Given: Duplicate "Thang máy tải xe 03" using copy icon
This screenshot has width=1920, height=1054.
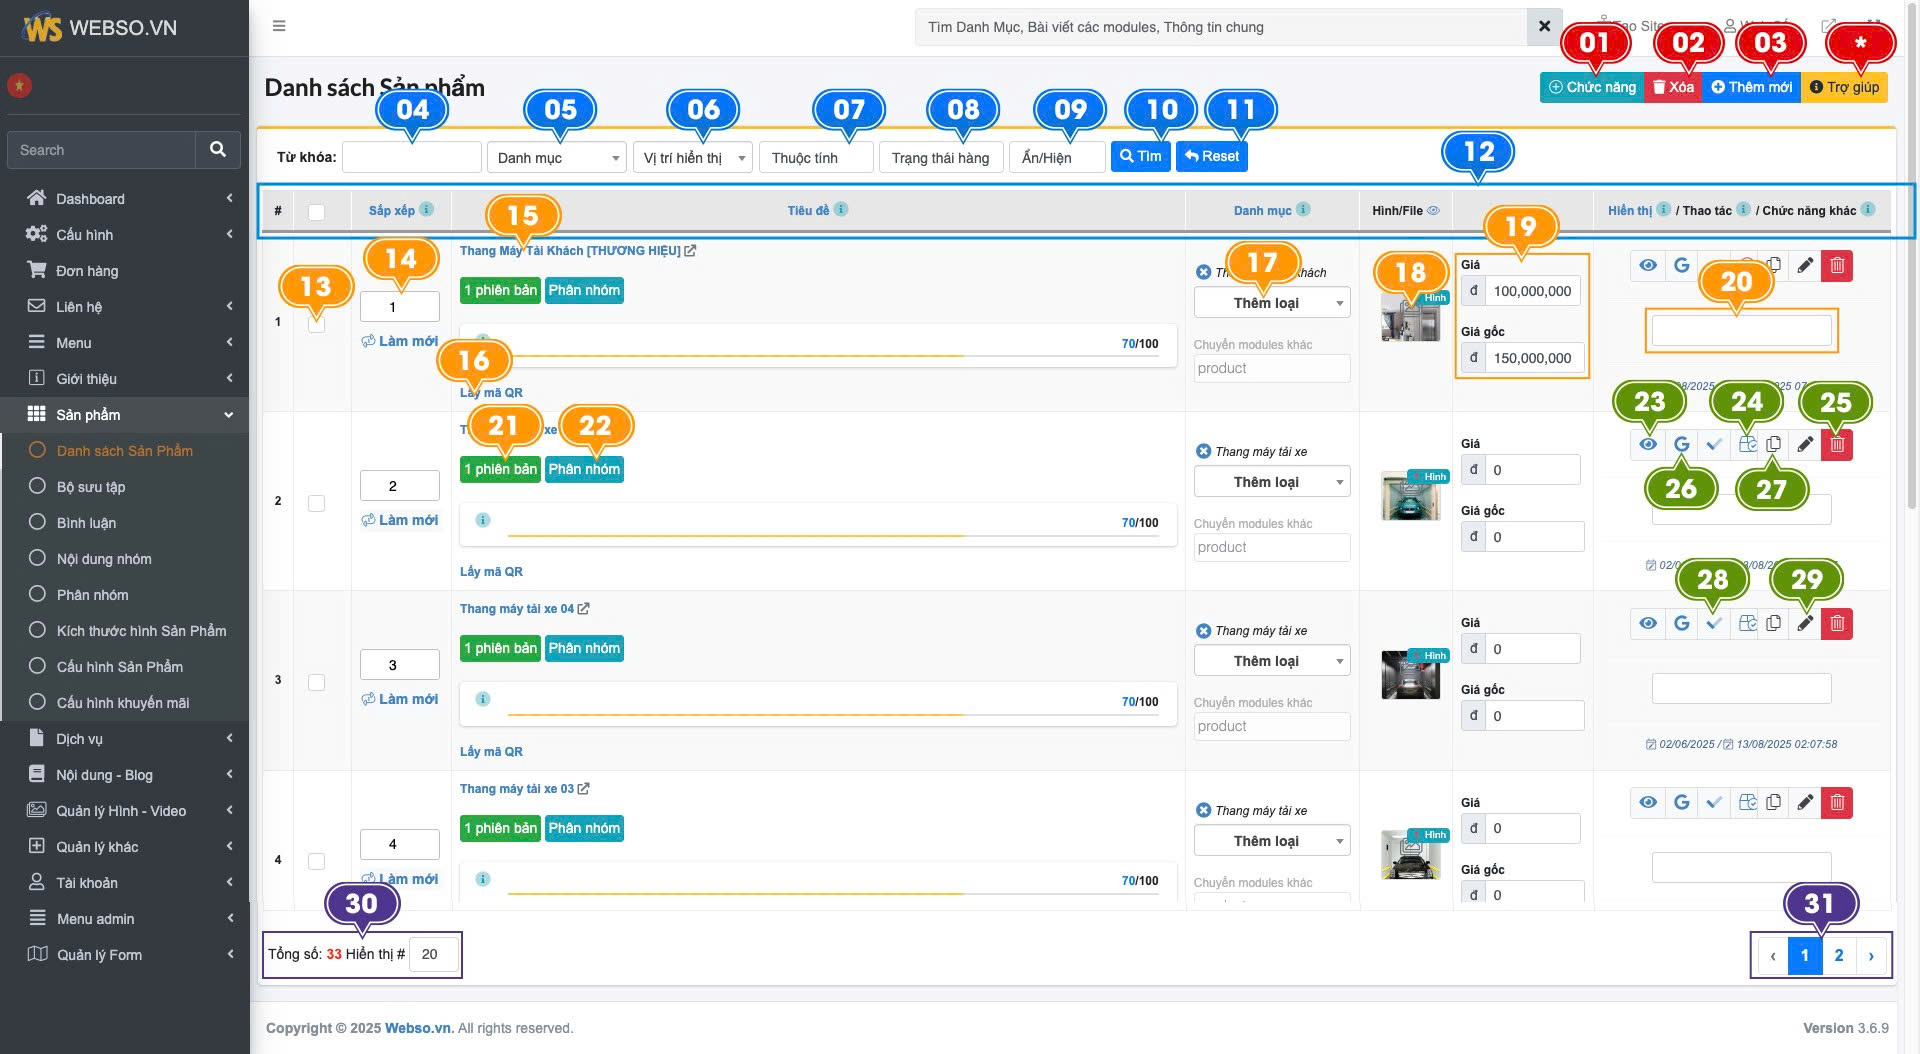Looking at the screenshot, I should (1773, 803).
